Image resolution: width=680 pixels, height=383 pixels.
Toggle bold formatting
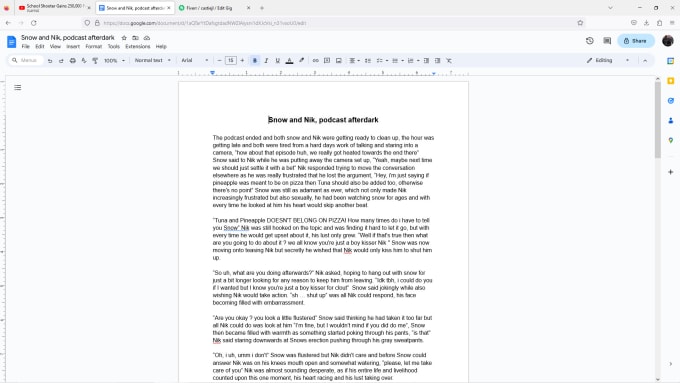pos(255,61)
